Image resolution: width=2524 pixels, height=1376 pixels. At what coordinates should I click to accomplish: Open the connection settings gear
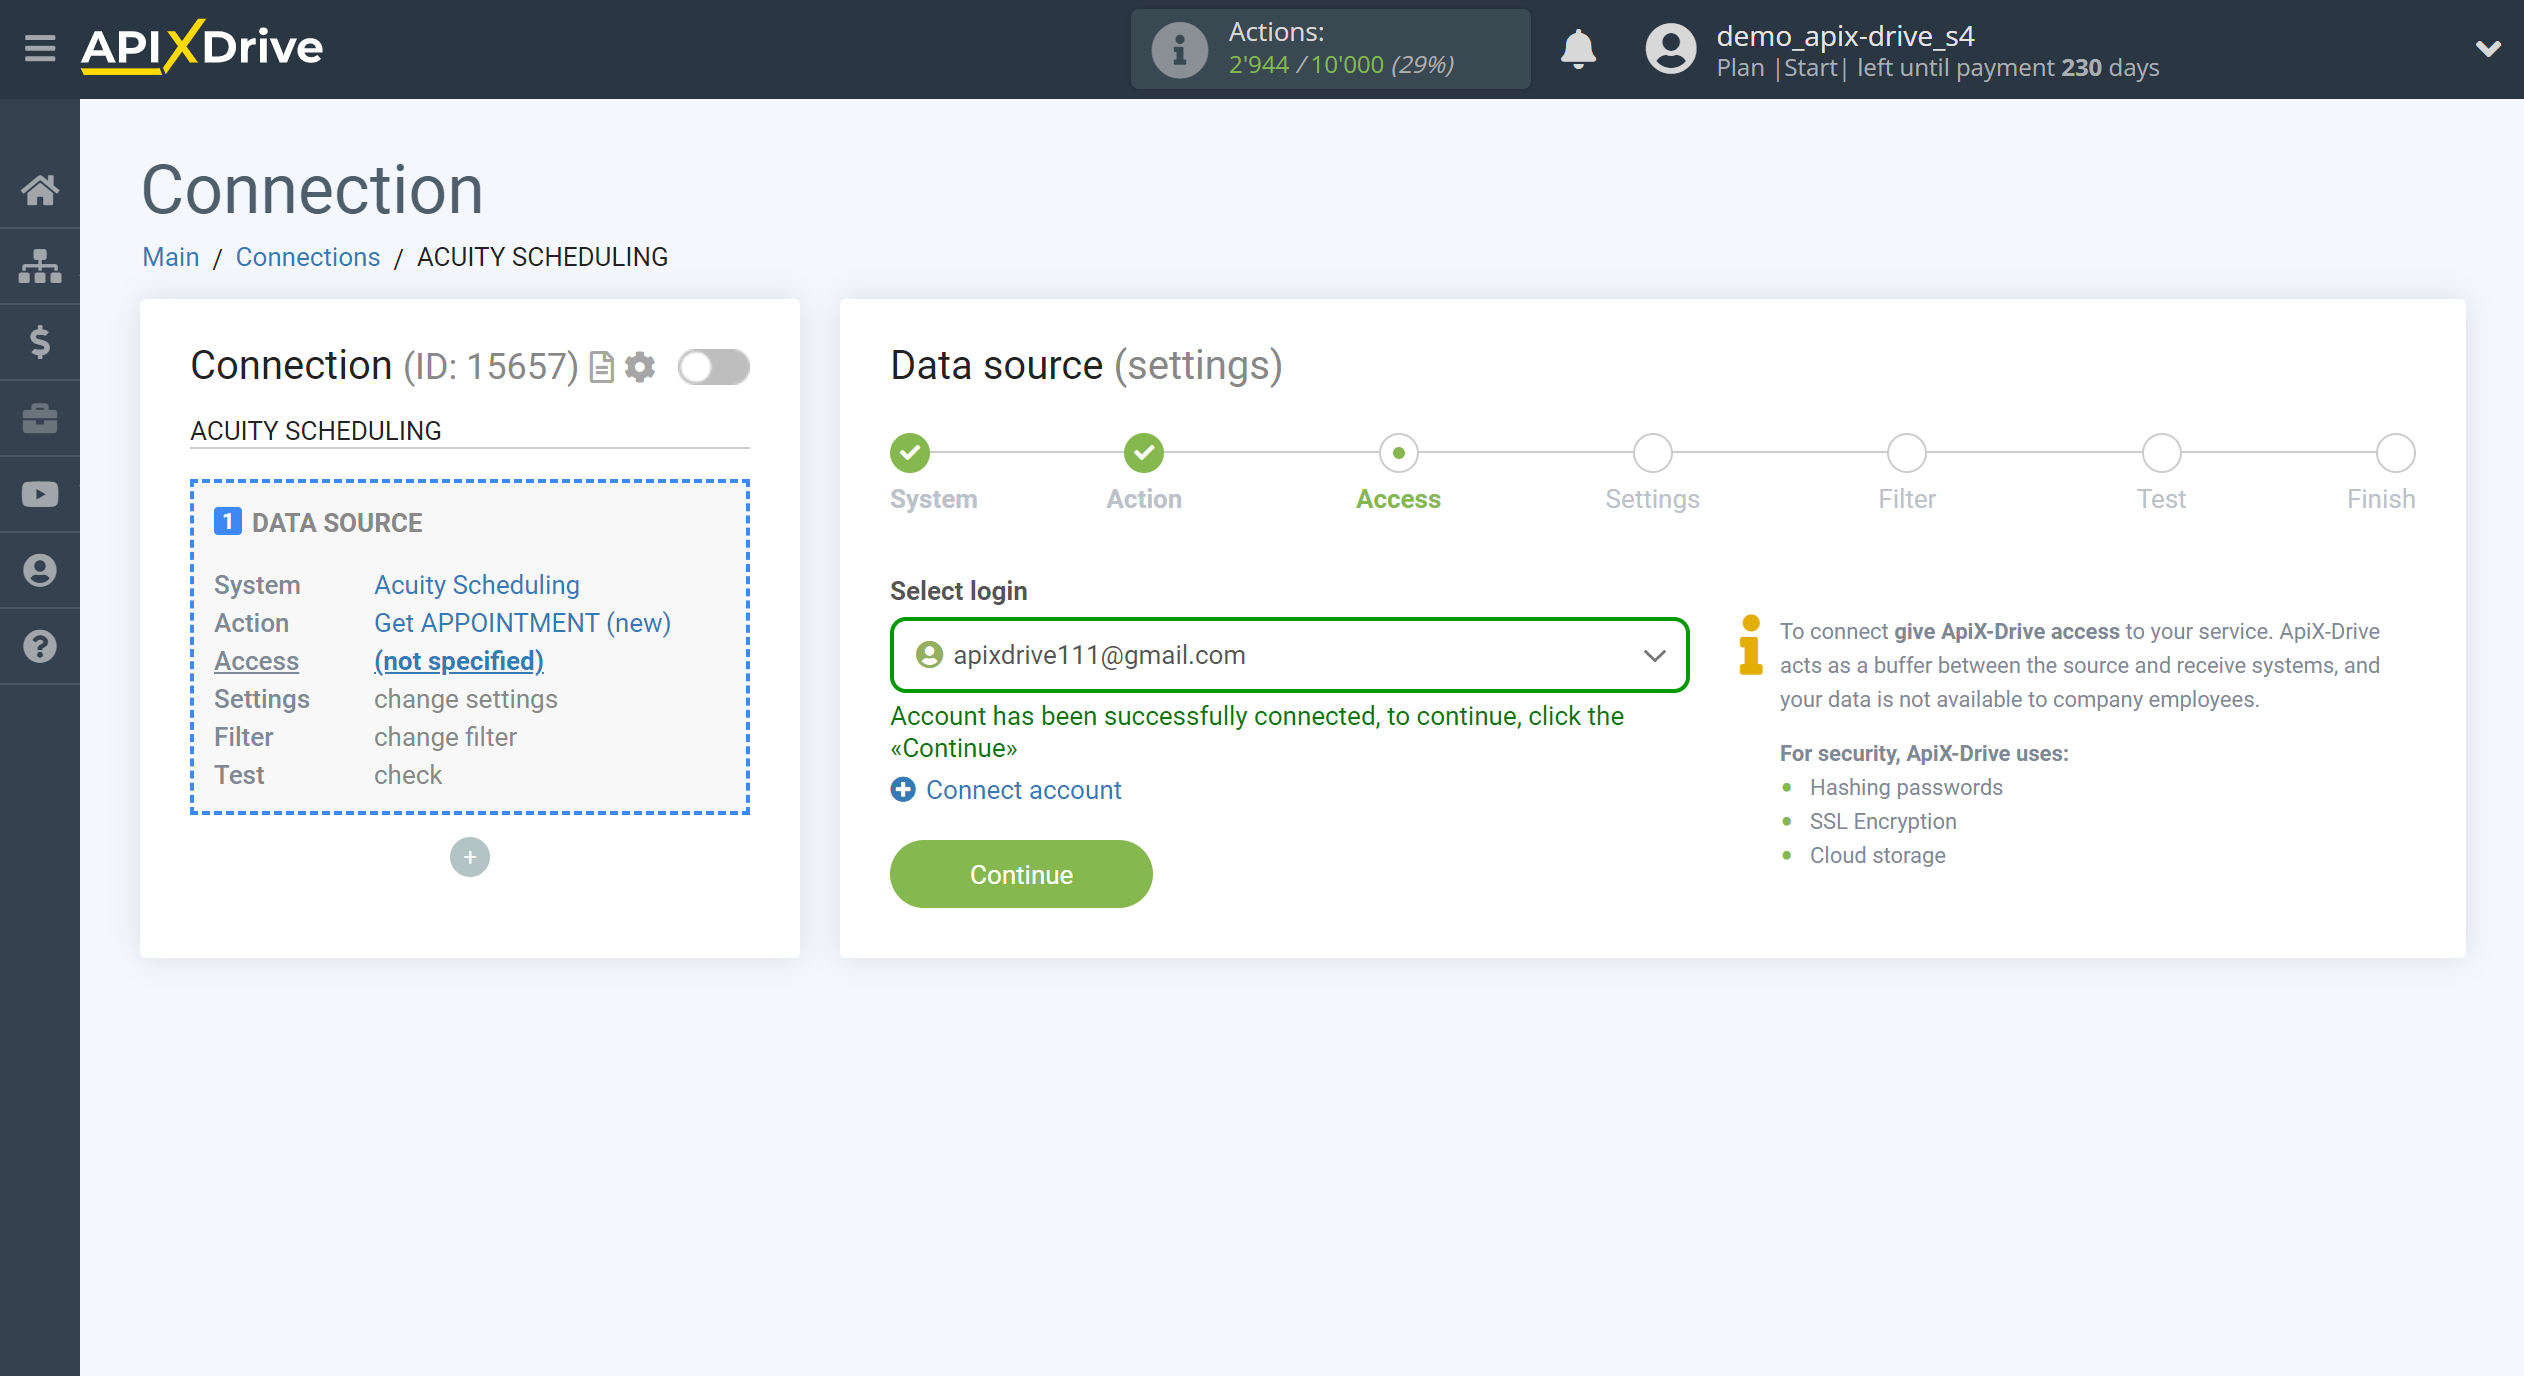(x=640, y=367)
